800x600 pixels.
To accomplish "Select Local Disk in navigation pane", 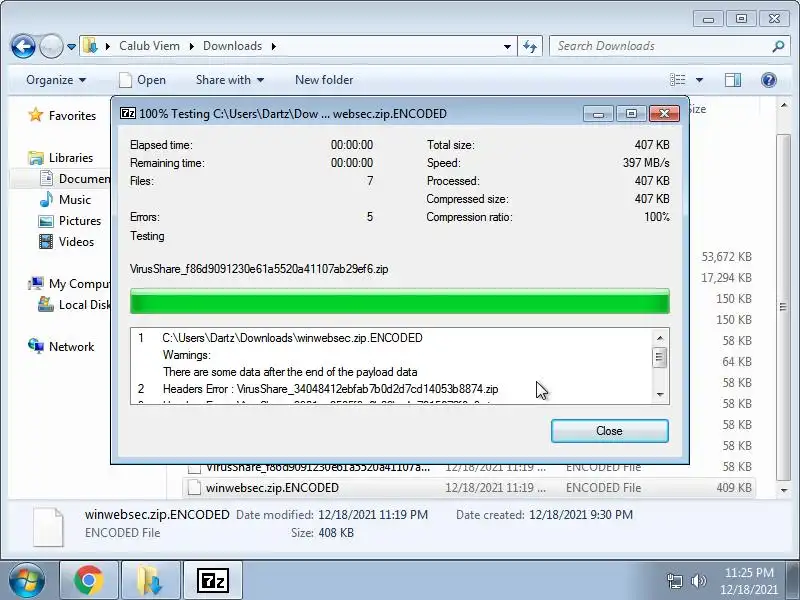I will [84, 305].
